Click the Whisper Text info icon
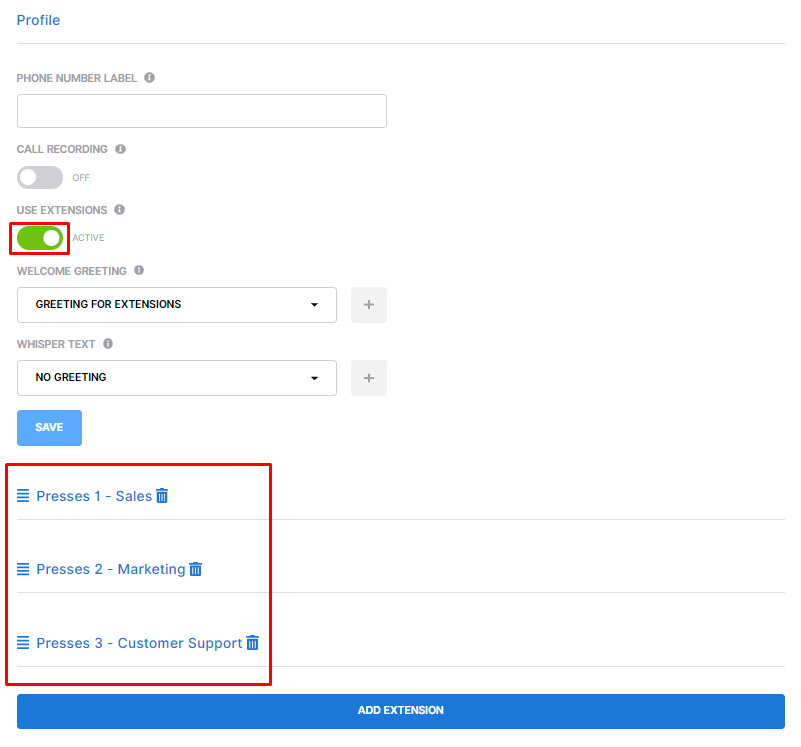 coord(108,343)
